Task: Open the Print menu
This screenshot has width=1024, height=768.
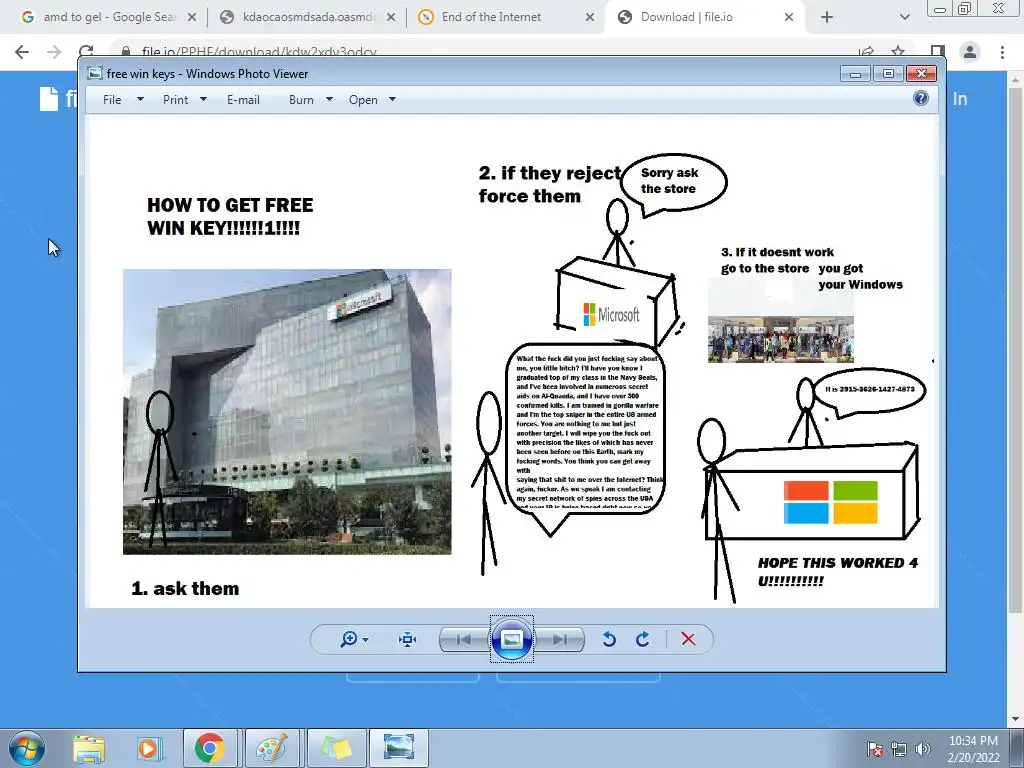Action: pyautogui.click(x=175, y=100)
